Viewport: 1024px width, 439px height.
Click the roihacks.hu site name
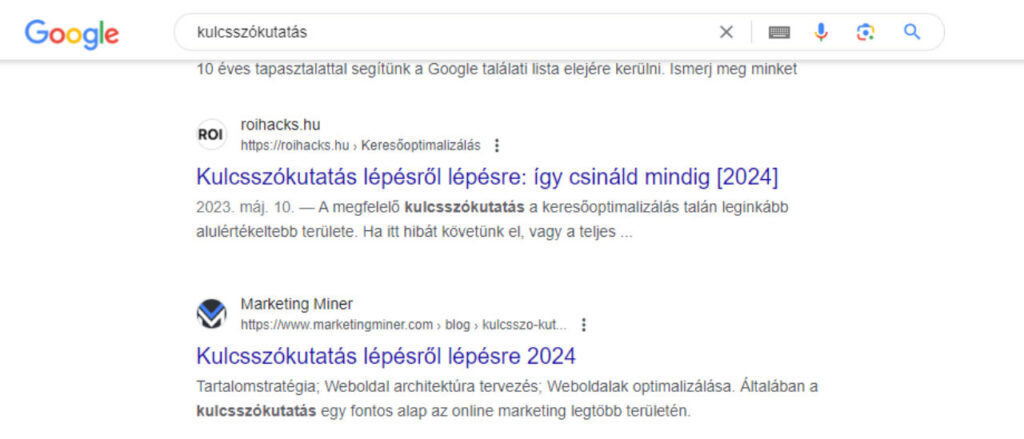[280, 125]
